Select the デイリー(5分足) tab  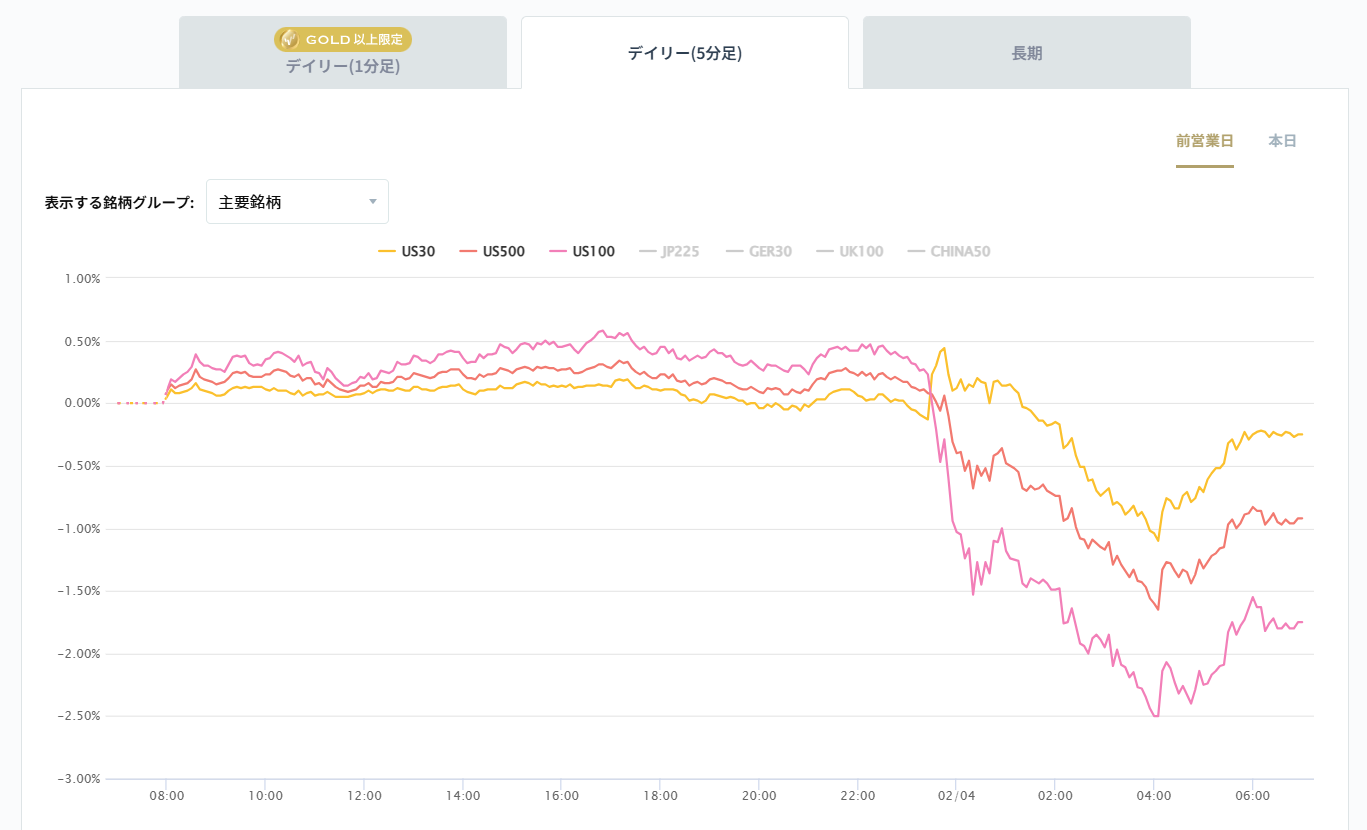pyautogui.click(x=685, y=54)
